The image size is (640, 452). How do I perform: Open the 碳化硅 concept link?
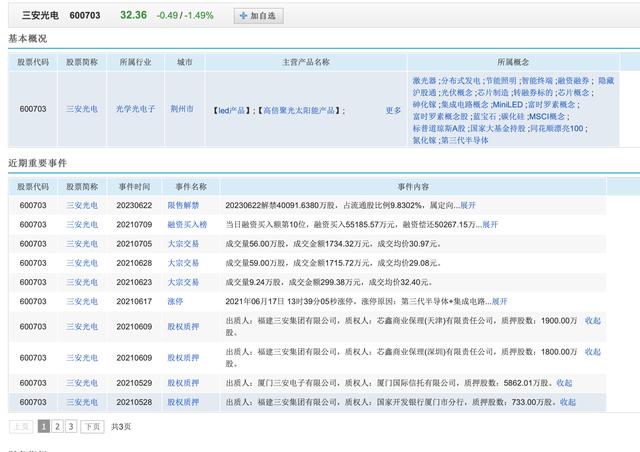click(513, 116)
